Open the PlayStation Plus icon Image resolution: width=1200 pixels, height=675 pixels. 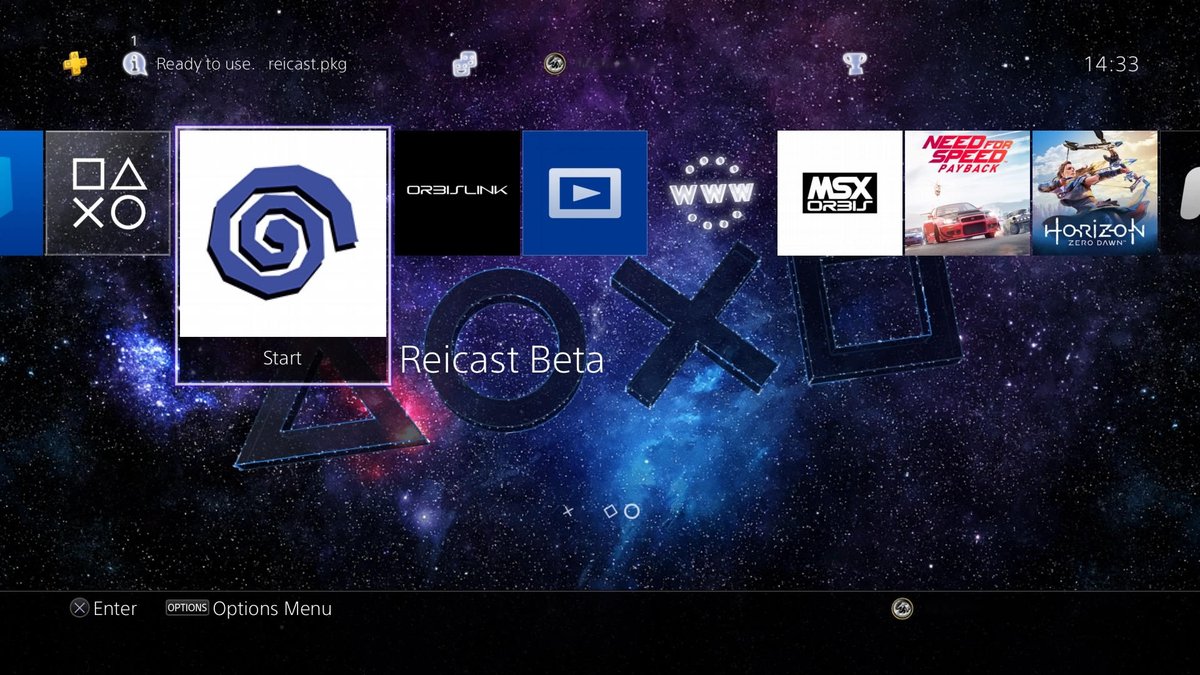point(75,64)
